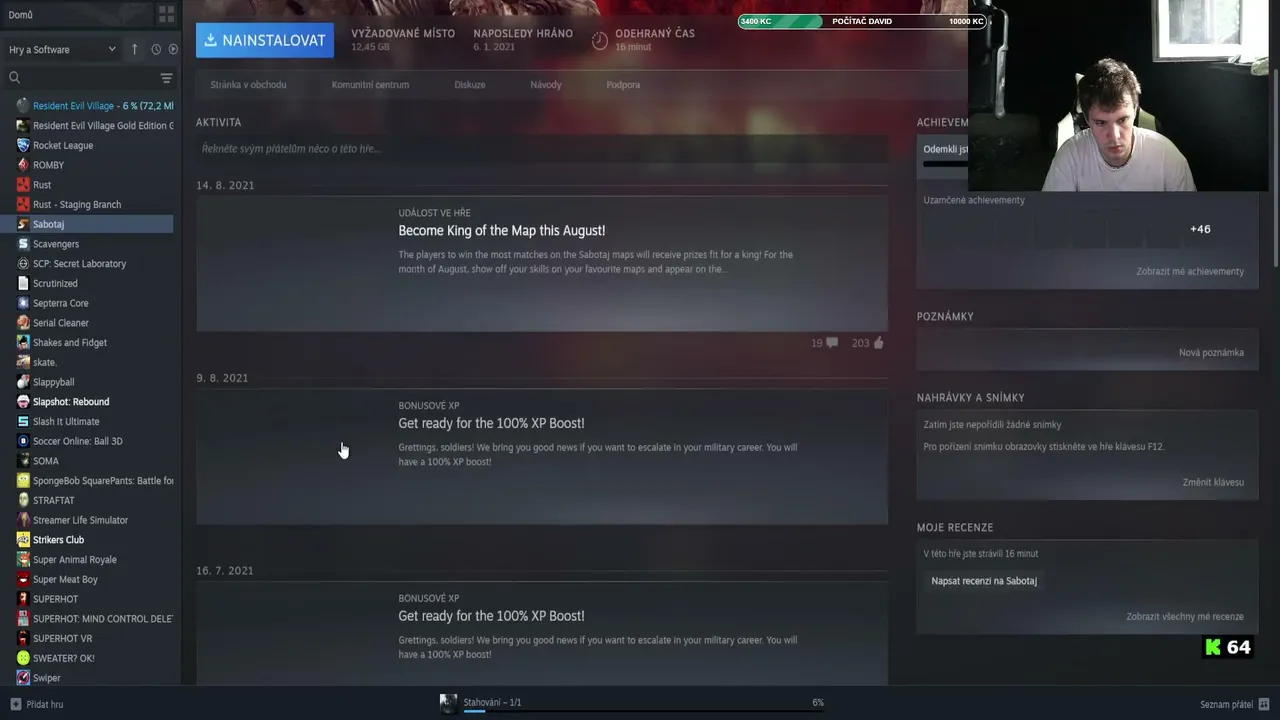Viewport: 1280px width, 720px height.
Task: Click Přidat hru at bottom left
Action: 37,704
